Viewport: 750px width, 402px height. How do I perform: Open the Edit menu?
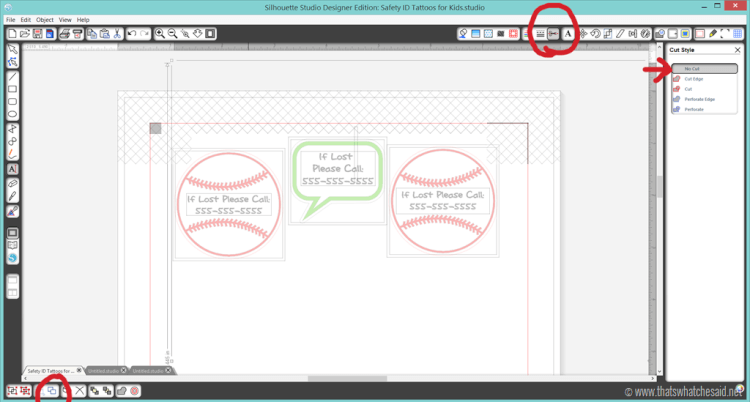[26, 20]
